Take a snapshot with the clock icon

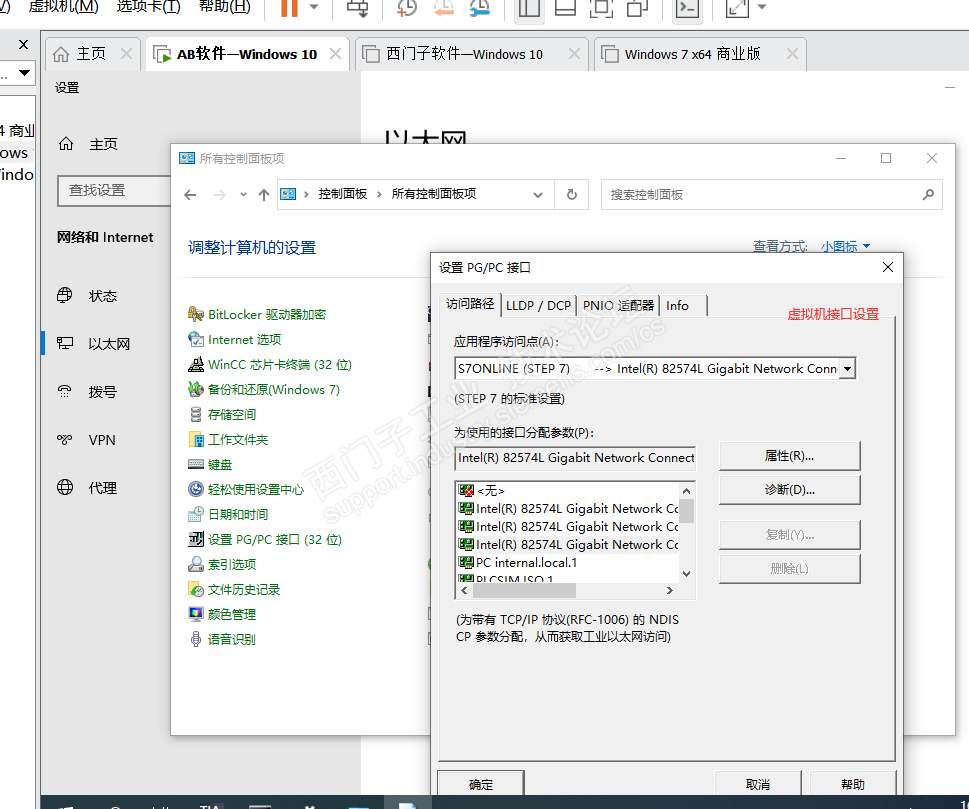(407, 7)
